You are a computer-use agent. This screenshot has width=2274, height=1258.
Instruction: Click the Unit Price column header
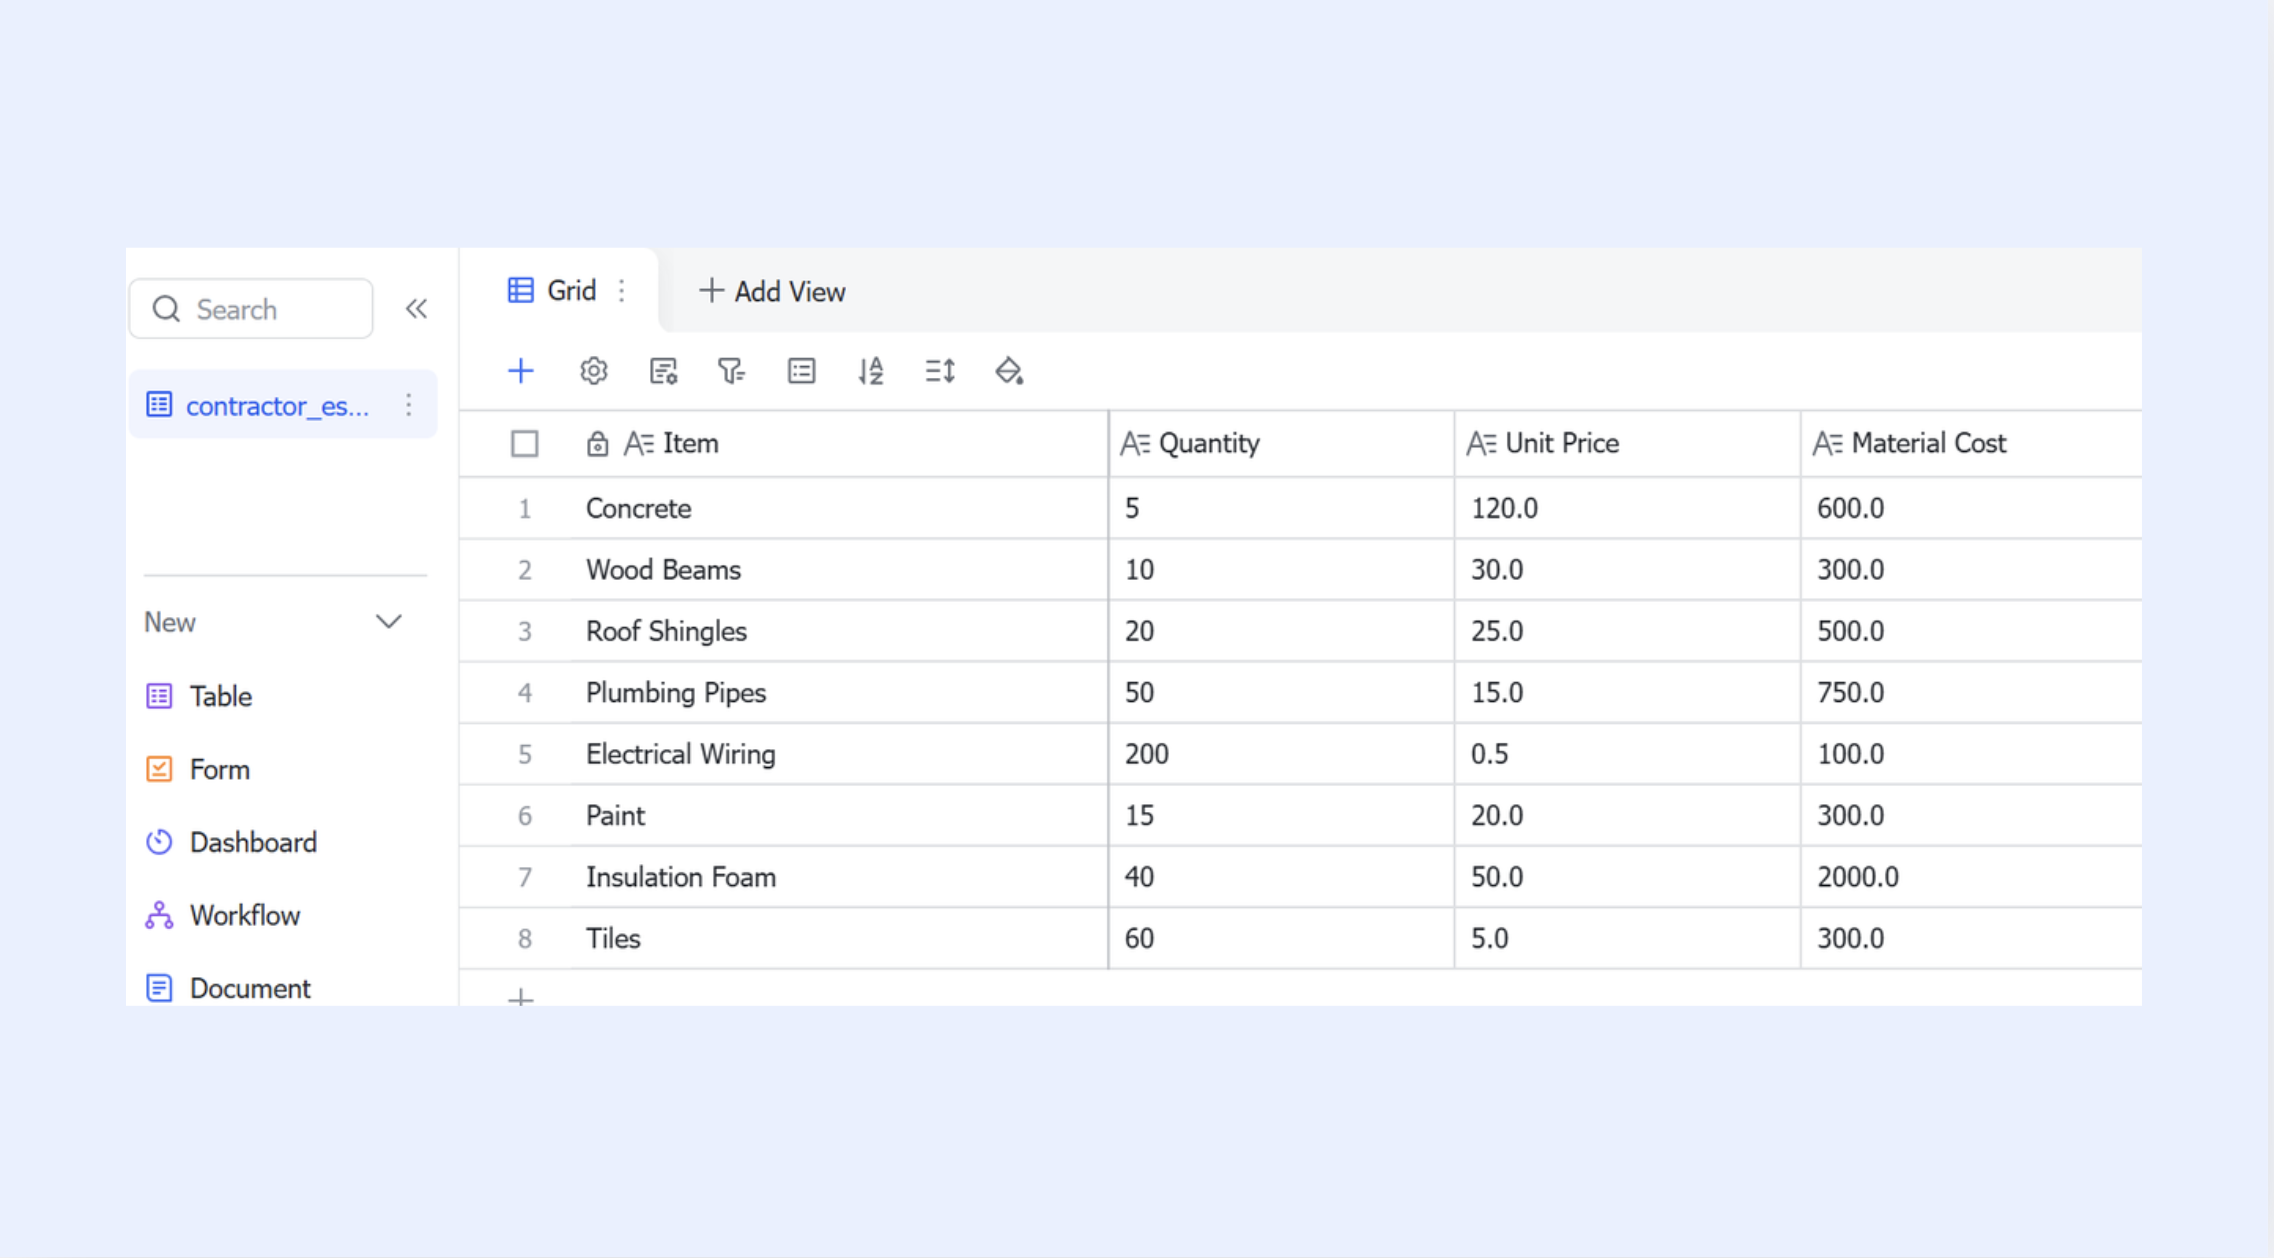[x=1627, y=444]
